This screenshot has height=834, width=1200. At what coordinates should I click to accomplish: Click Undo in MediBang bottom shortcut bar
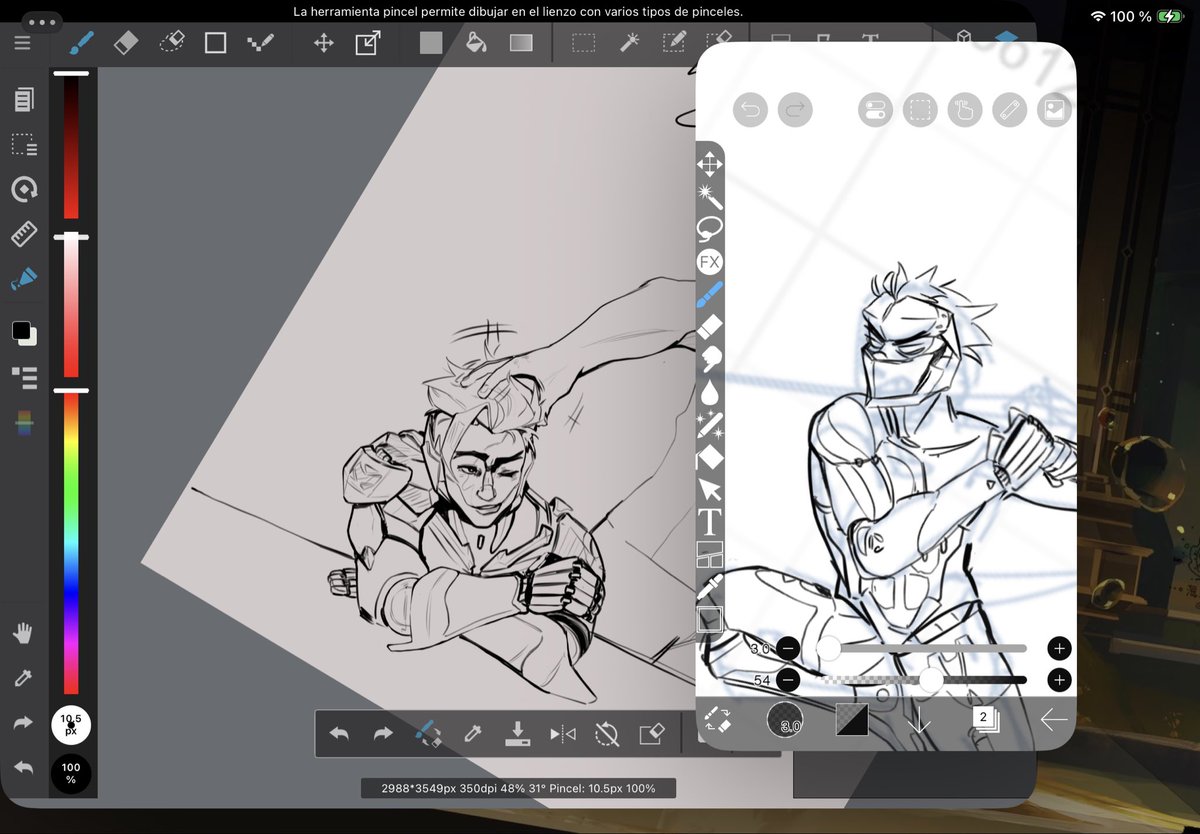coord(339,735)
